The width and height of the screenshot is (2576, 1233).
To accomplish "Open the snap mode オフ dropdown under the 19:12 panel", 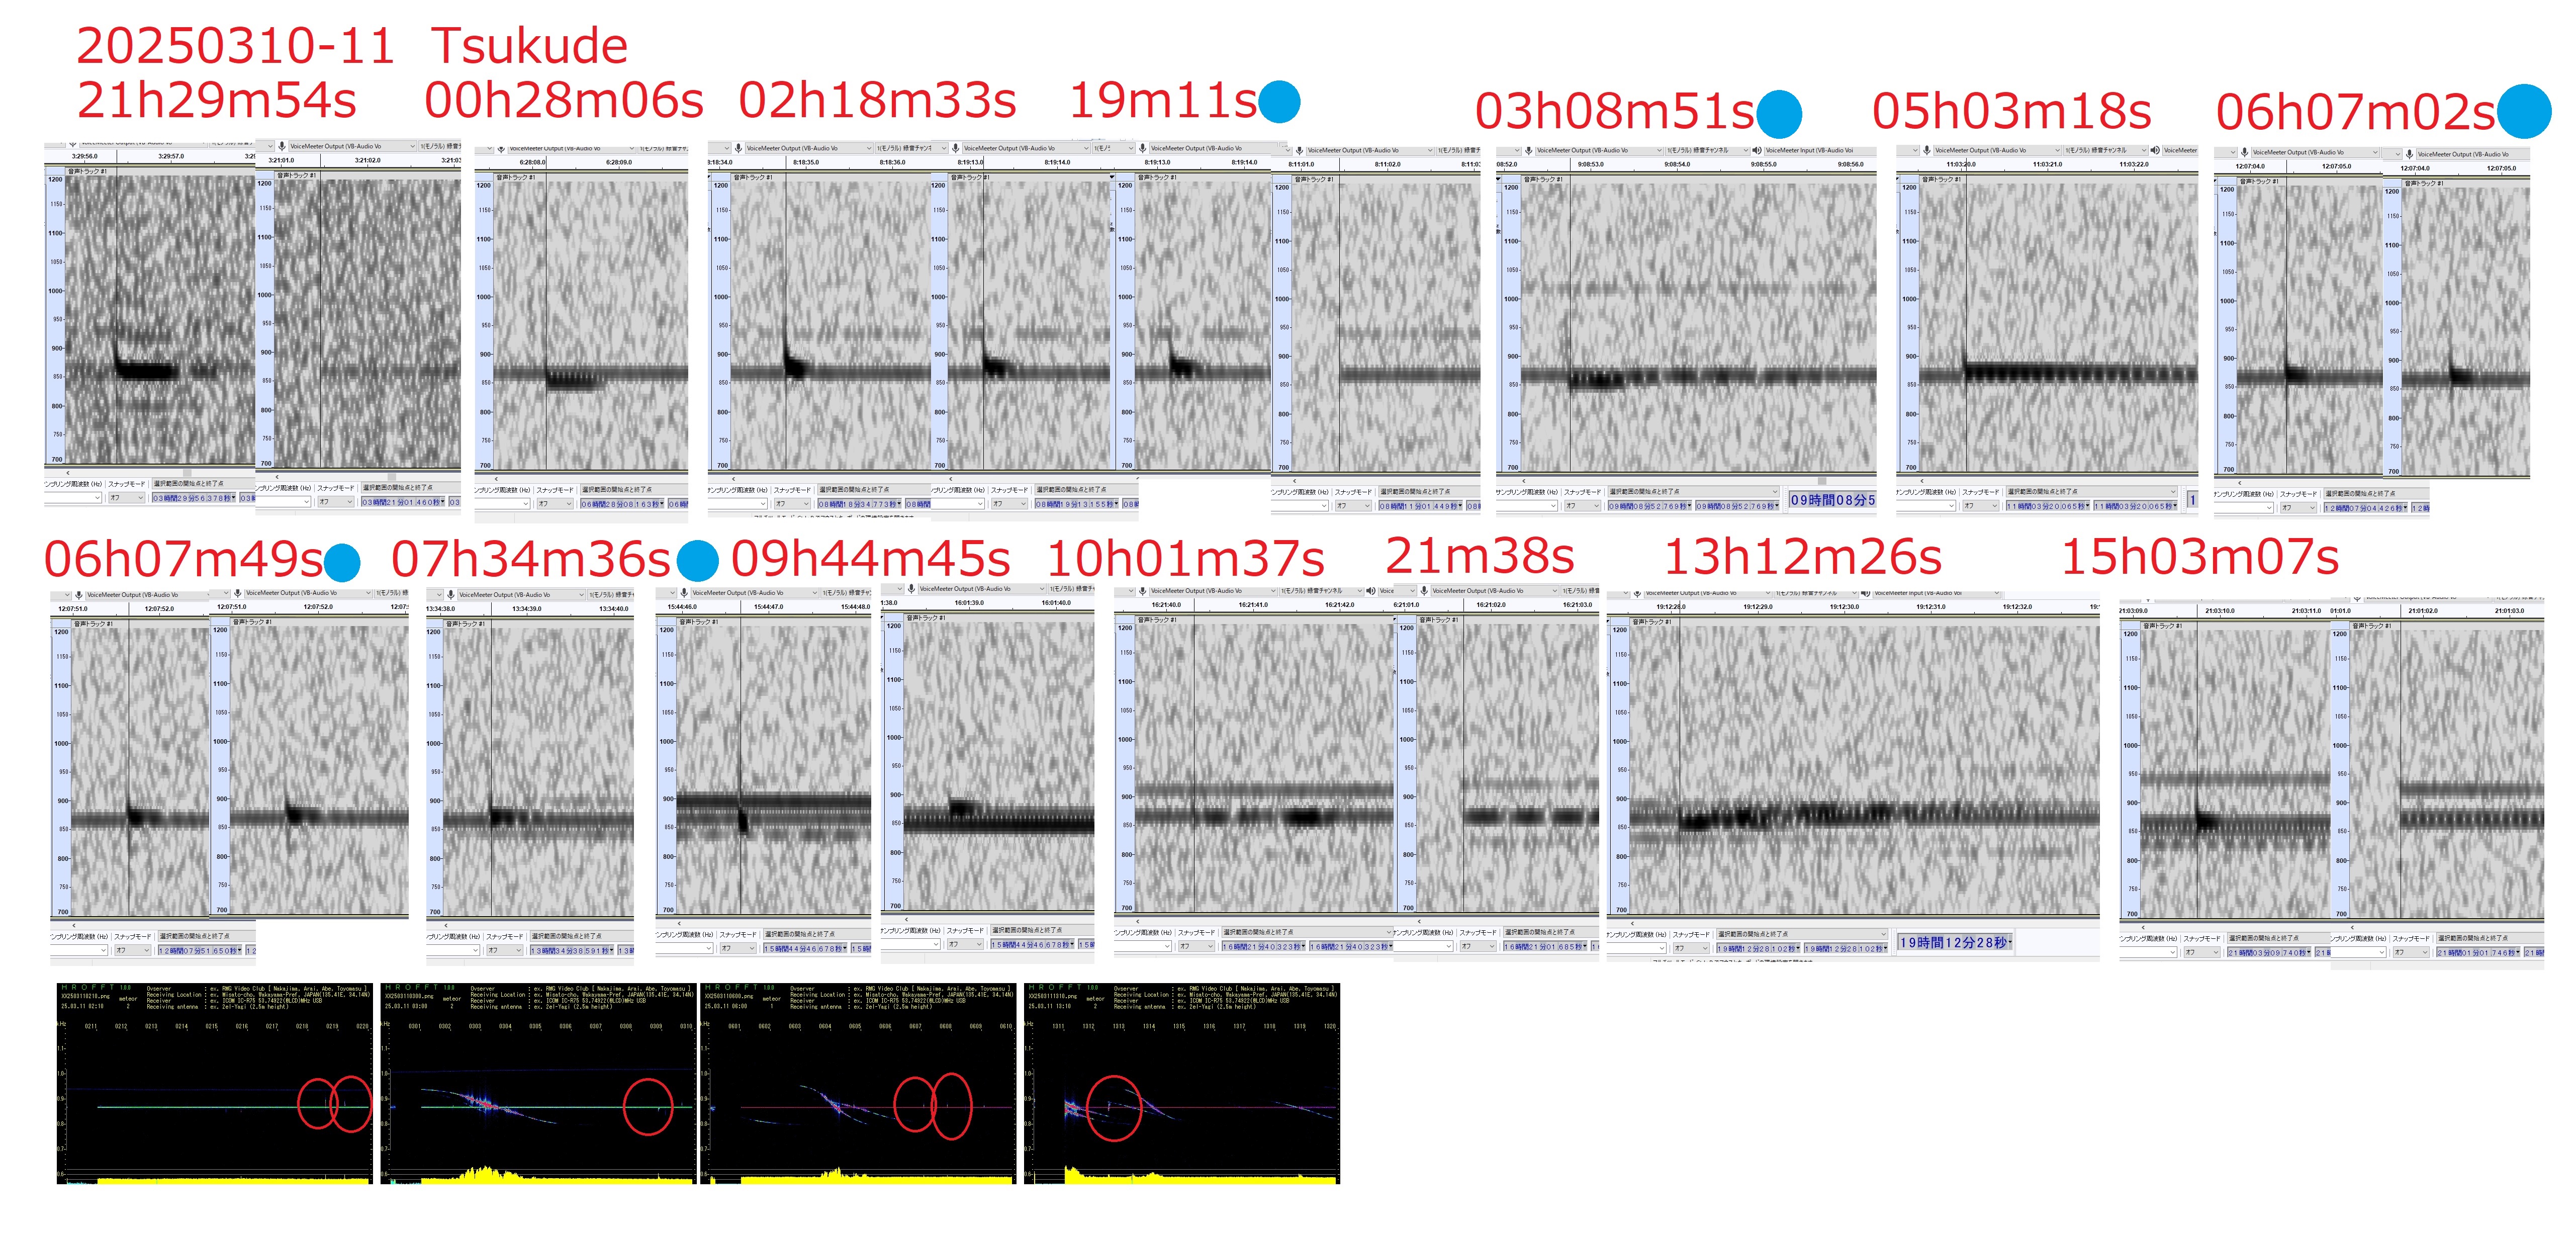I will [x=1690, y=948].
